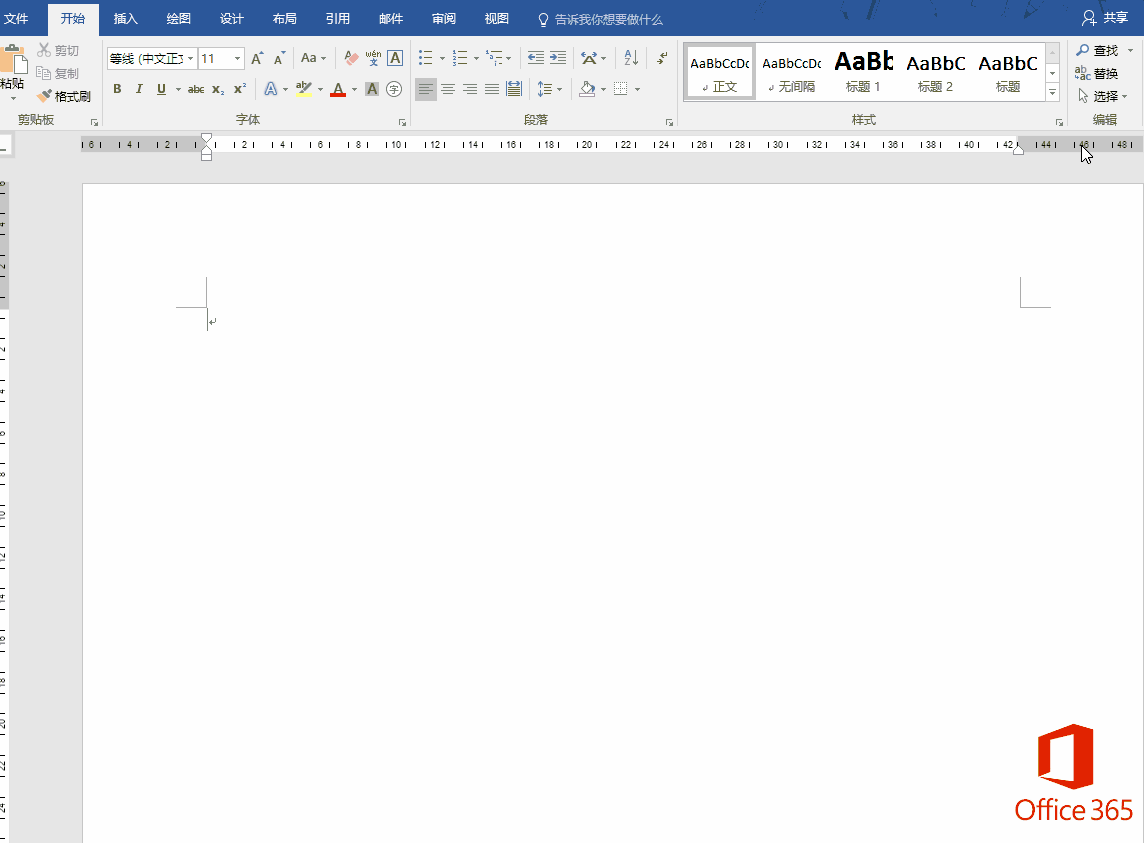Click the bulleted list icon
The image size is (1144, 843).
click(x=426, y=59)
